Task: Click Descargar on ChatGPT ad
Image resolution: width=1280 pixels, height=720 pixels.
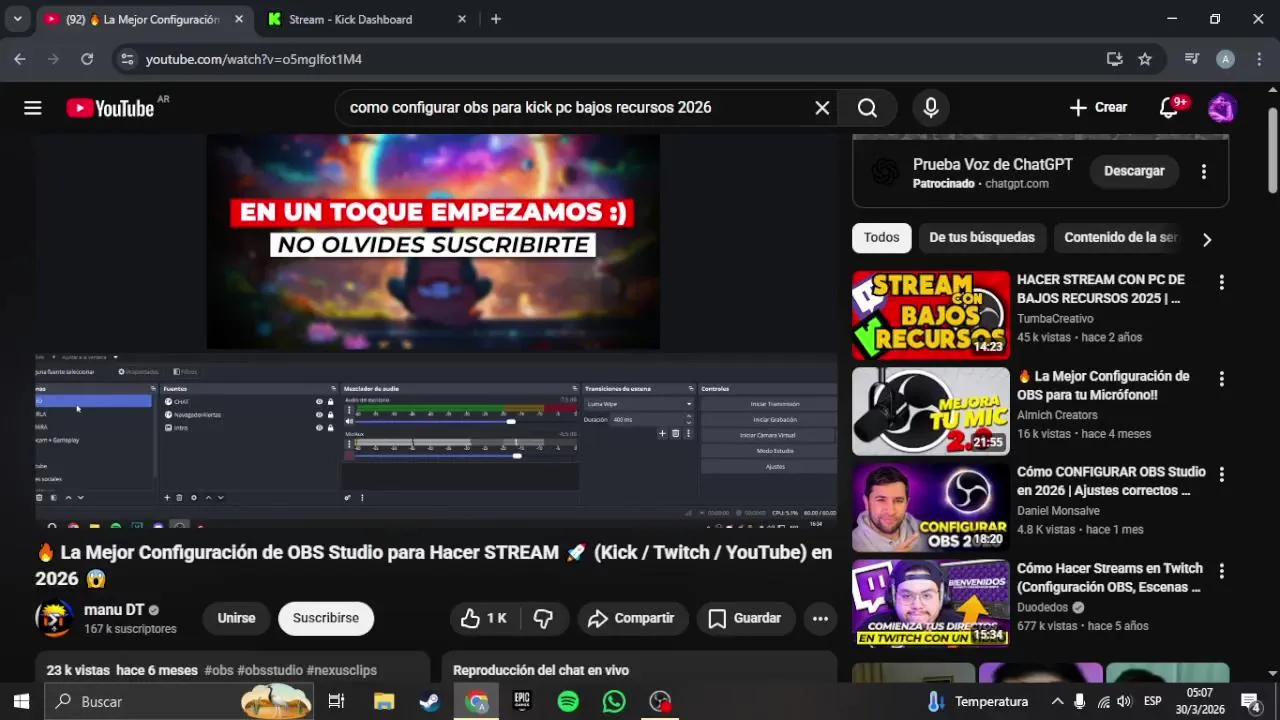Action: tap(1134, 171)
